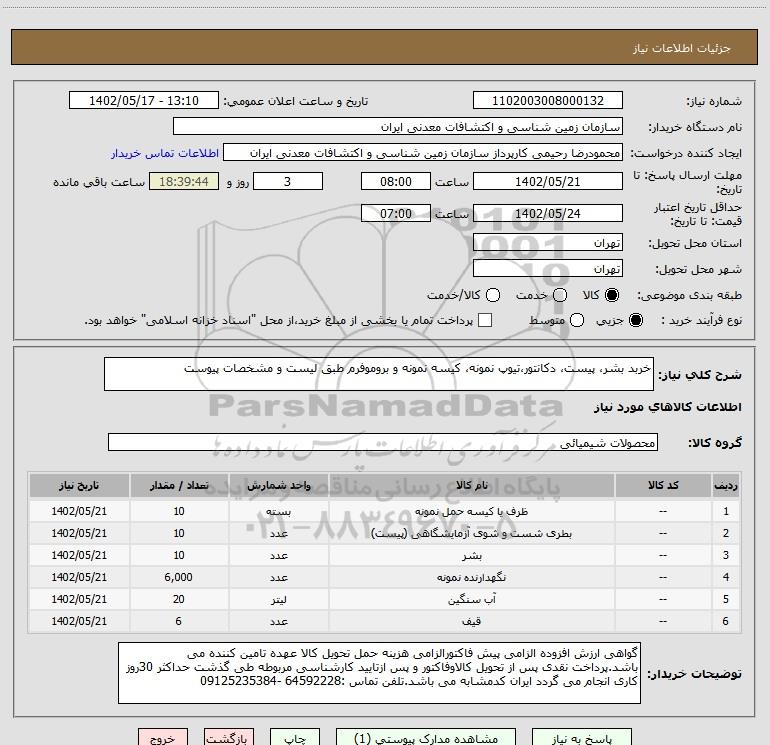
Task: Click the buyer notes text area
Action: (379, 673)
